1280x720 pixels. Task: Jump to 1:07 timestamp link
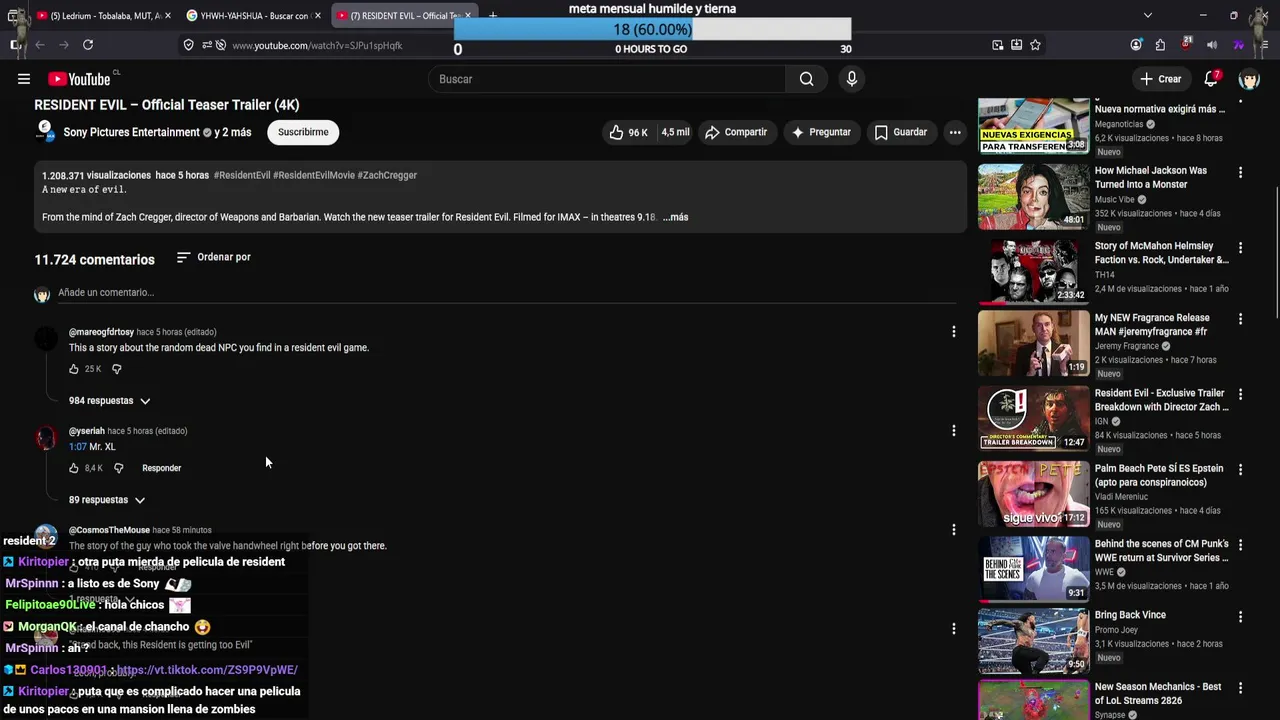tap(77, 447)
